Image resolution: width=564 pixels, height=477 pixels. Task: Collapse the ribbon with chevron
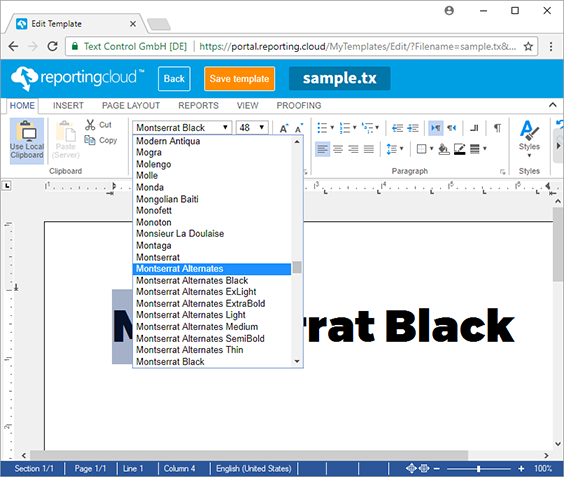552,105
